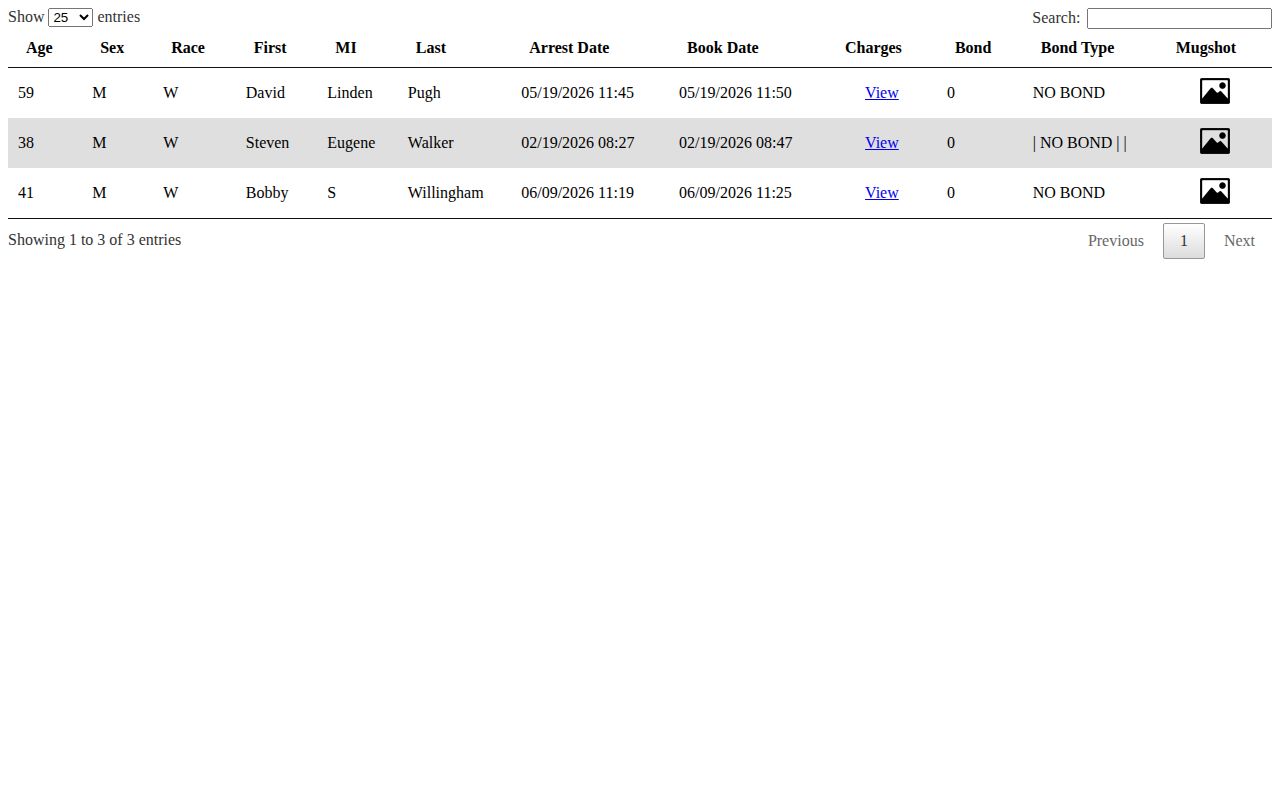
Task: Select book date 06/09/2026 11:25
Action: (735, 193)
